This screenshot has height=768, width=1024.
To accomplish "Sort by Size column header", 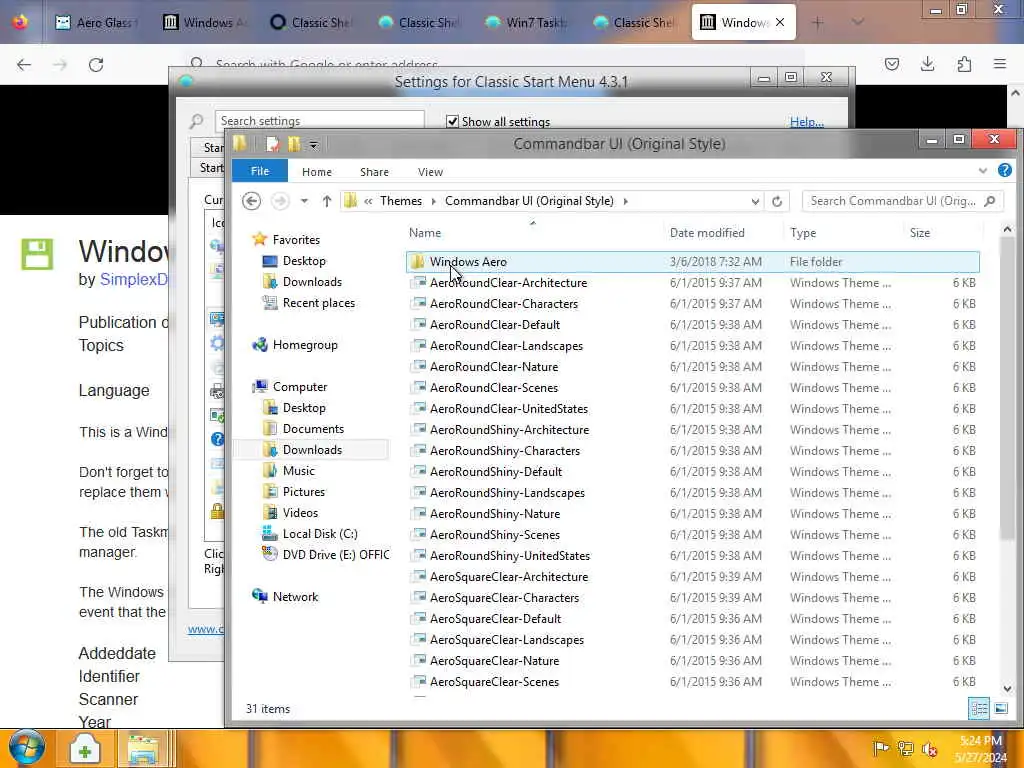I will pyautogui.click(x=920, y=233).
